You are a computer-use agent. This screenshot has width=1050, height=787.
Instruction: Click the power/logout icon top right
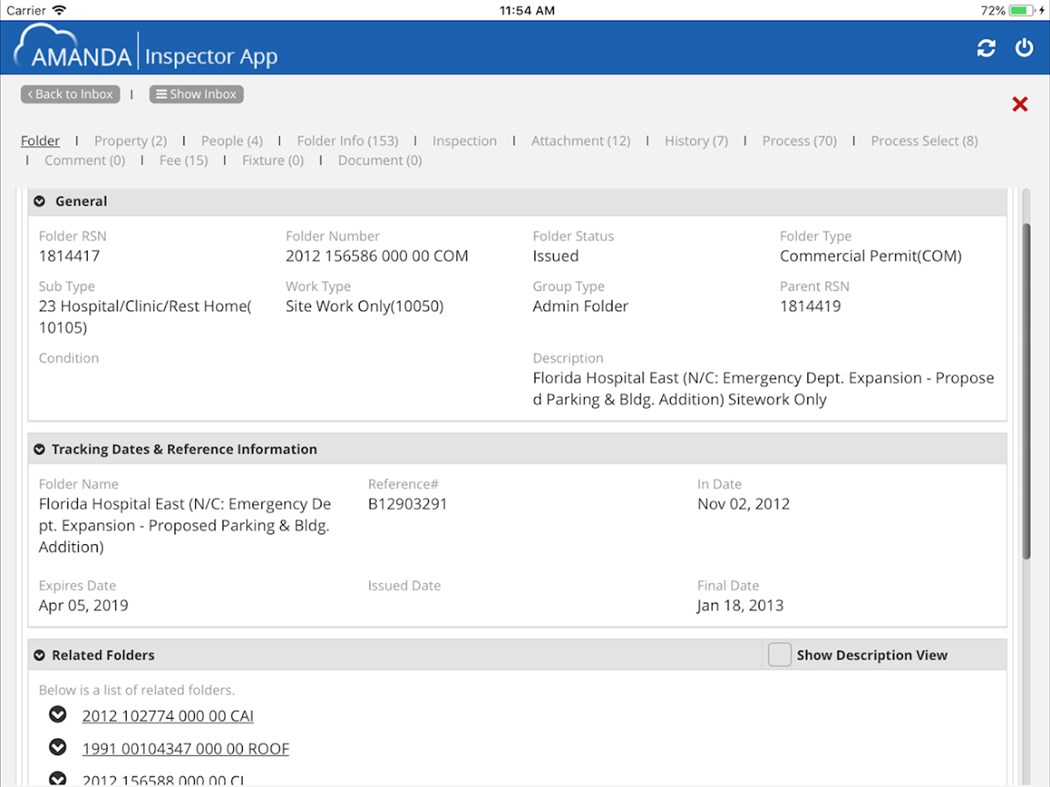[x=1023, y=47]
